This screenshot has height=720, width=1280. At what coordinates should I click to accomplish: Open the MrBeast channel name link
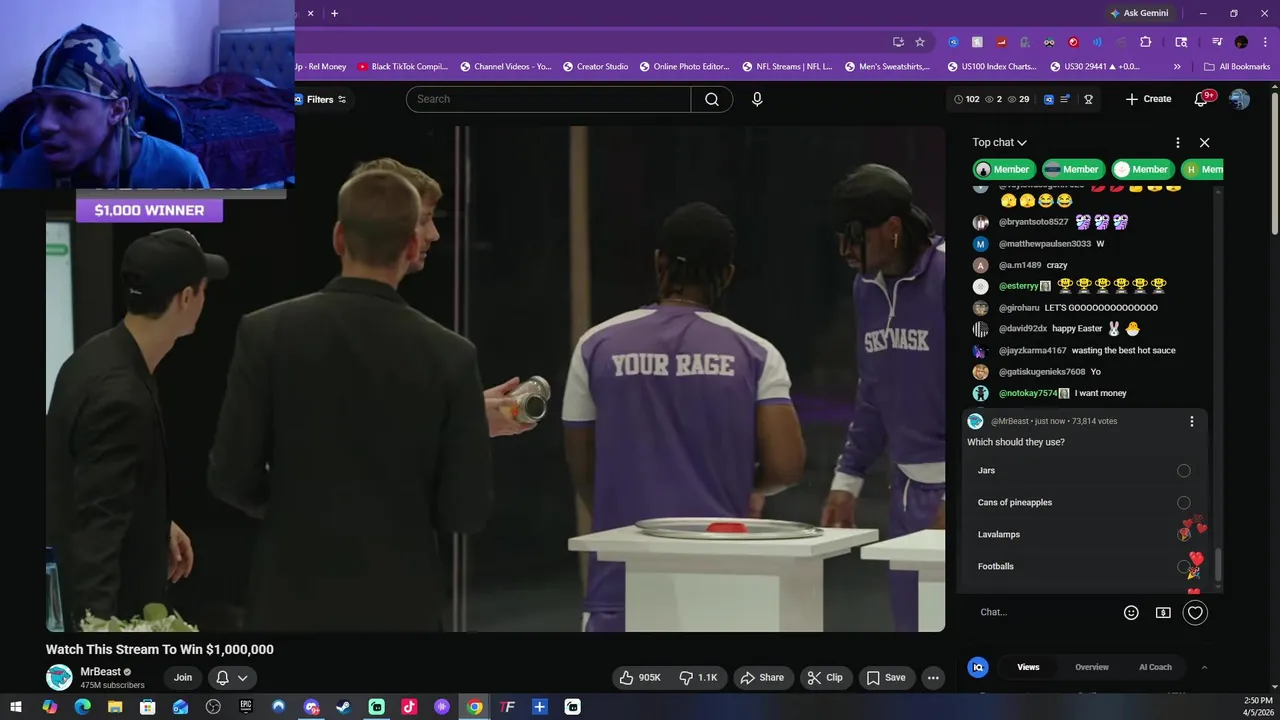click(x=100, y=672)
